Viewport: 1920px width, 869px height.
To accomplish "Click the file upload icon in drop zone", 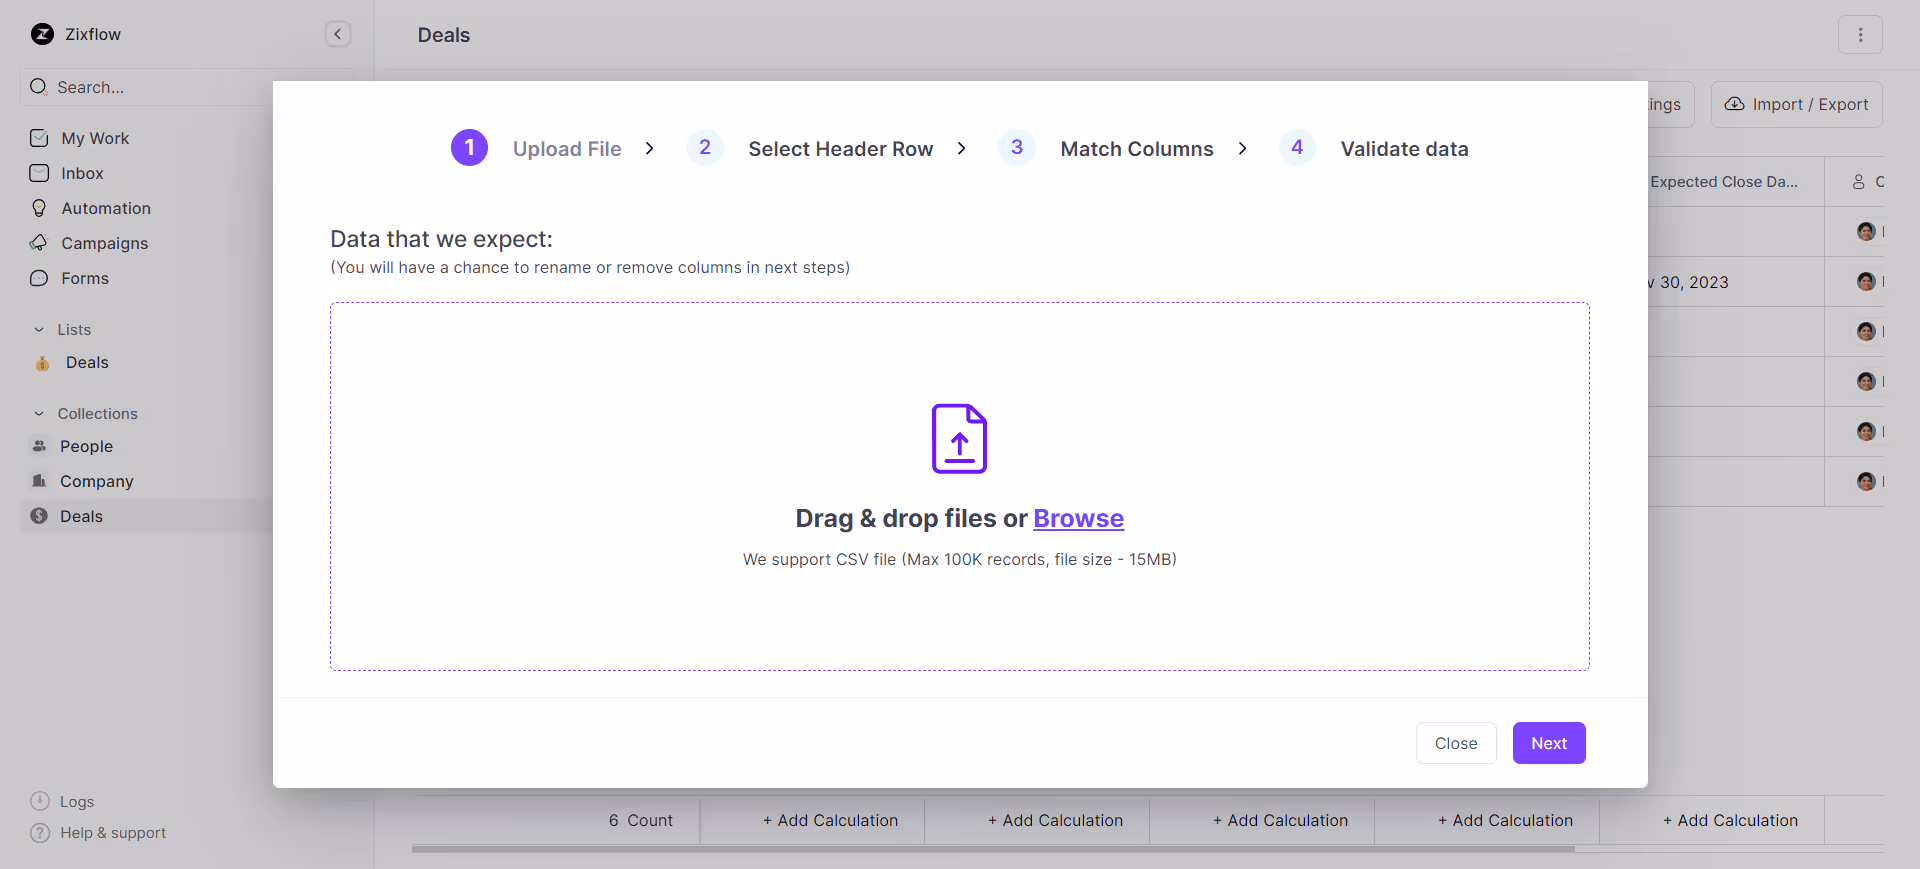I will [959, 438].
